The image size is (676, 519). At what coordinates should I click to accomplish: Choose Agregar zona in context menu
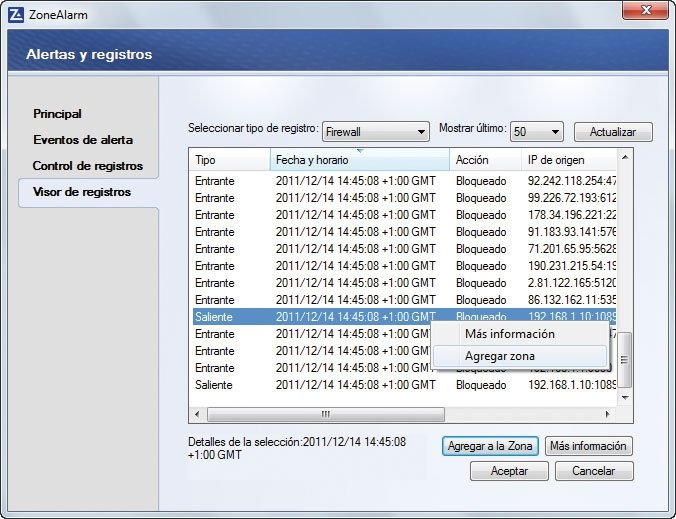pos(520,356)
